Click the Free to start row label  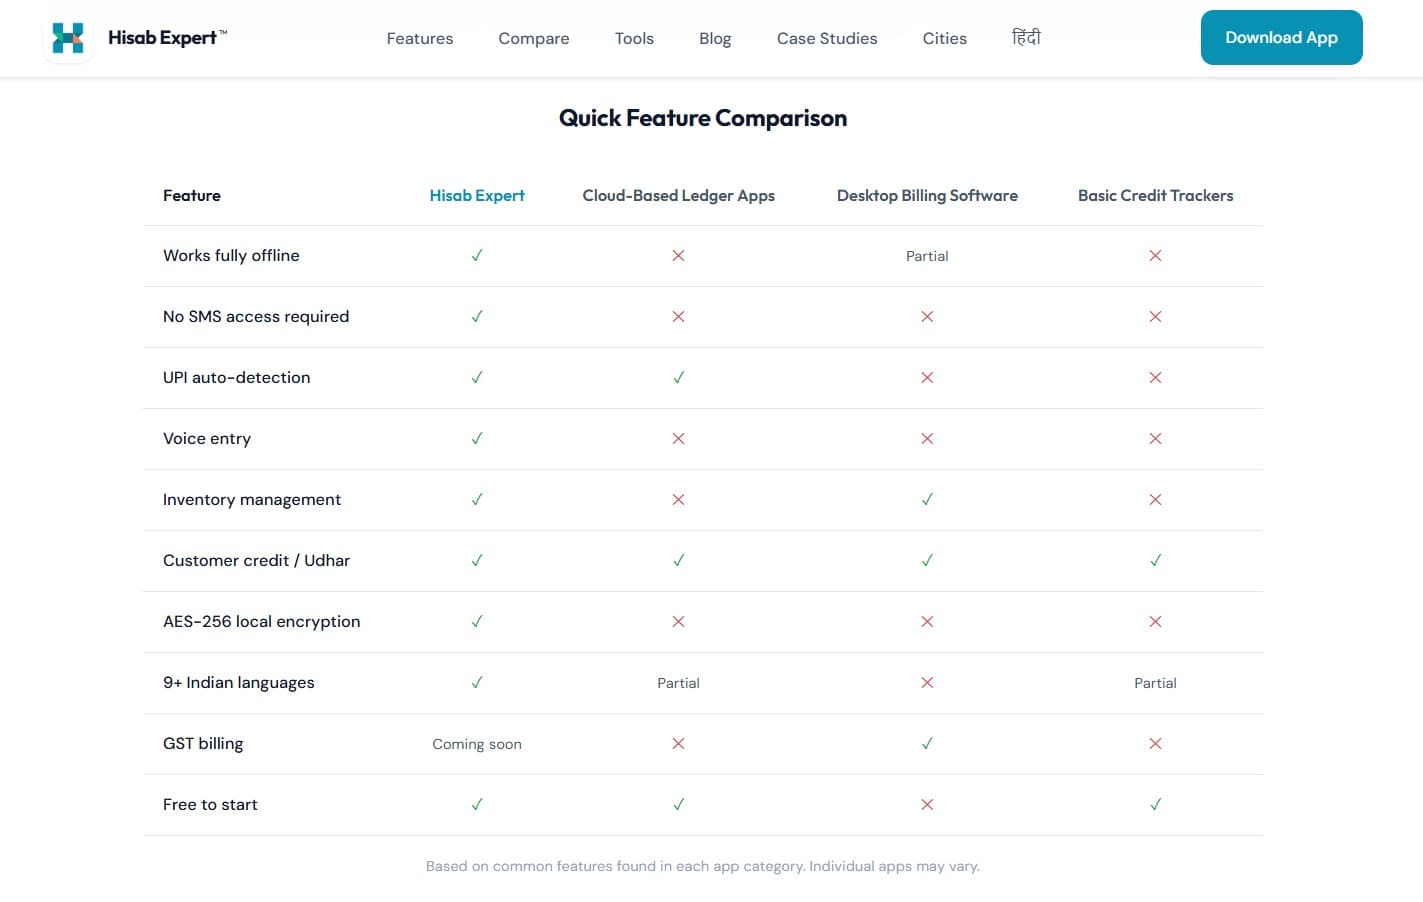click(210, 804)
